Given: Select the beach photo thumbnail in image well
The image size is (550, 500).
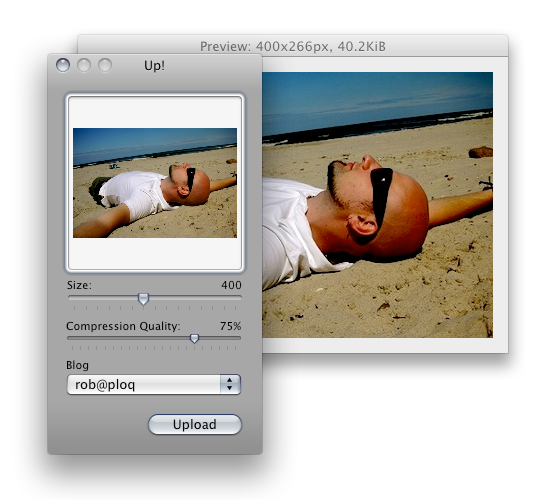Looking at the screenshot, I should 155,183.
